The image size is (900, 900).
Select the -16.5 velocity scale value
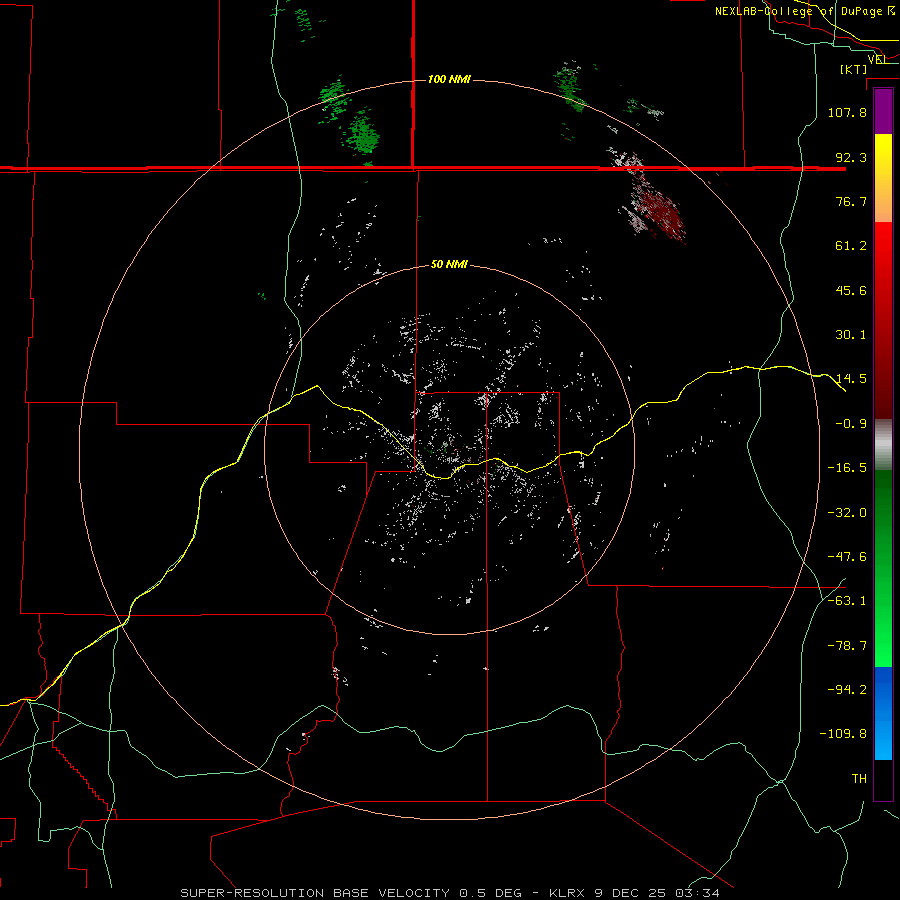[x=847, y=468]
